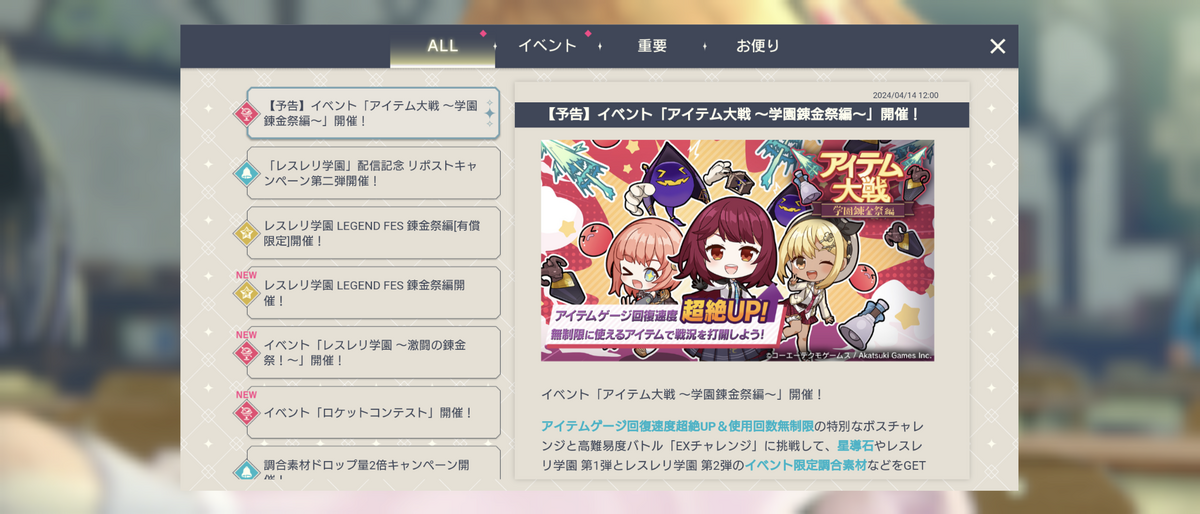Click pink diamond icon beside ロケットコンテスト notice
Image resolution: width=1200 pixels, height=514 pixels.
[246, 412]
